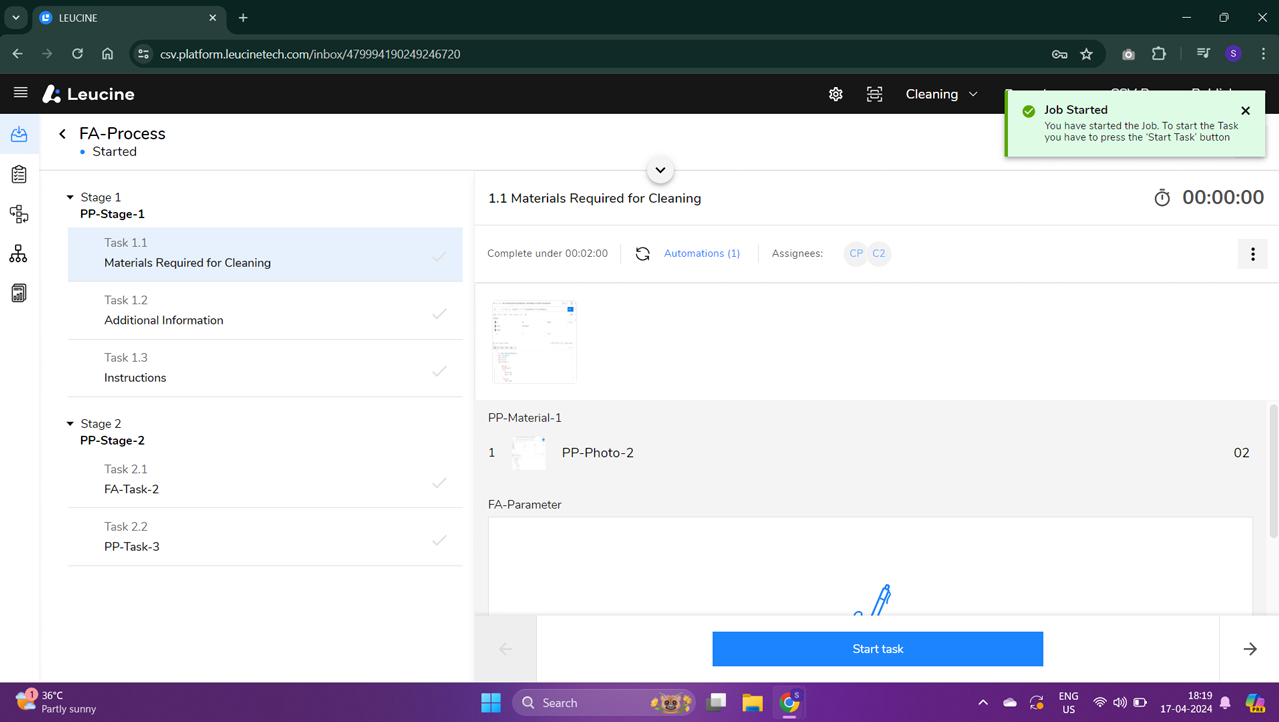Open the Chrome three-dot menu
Screen dimensions: 1279x722
click(1264, 54)
